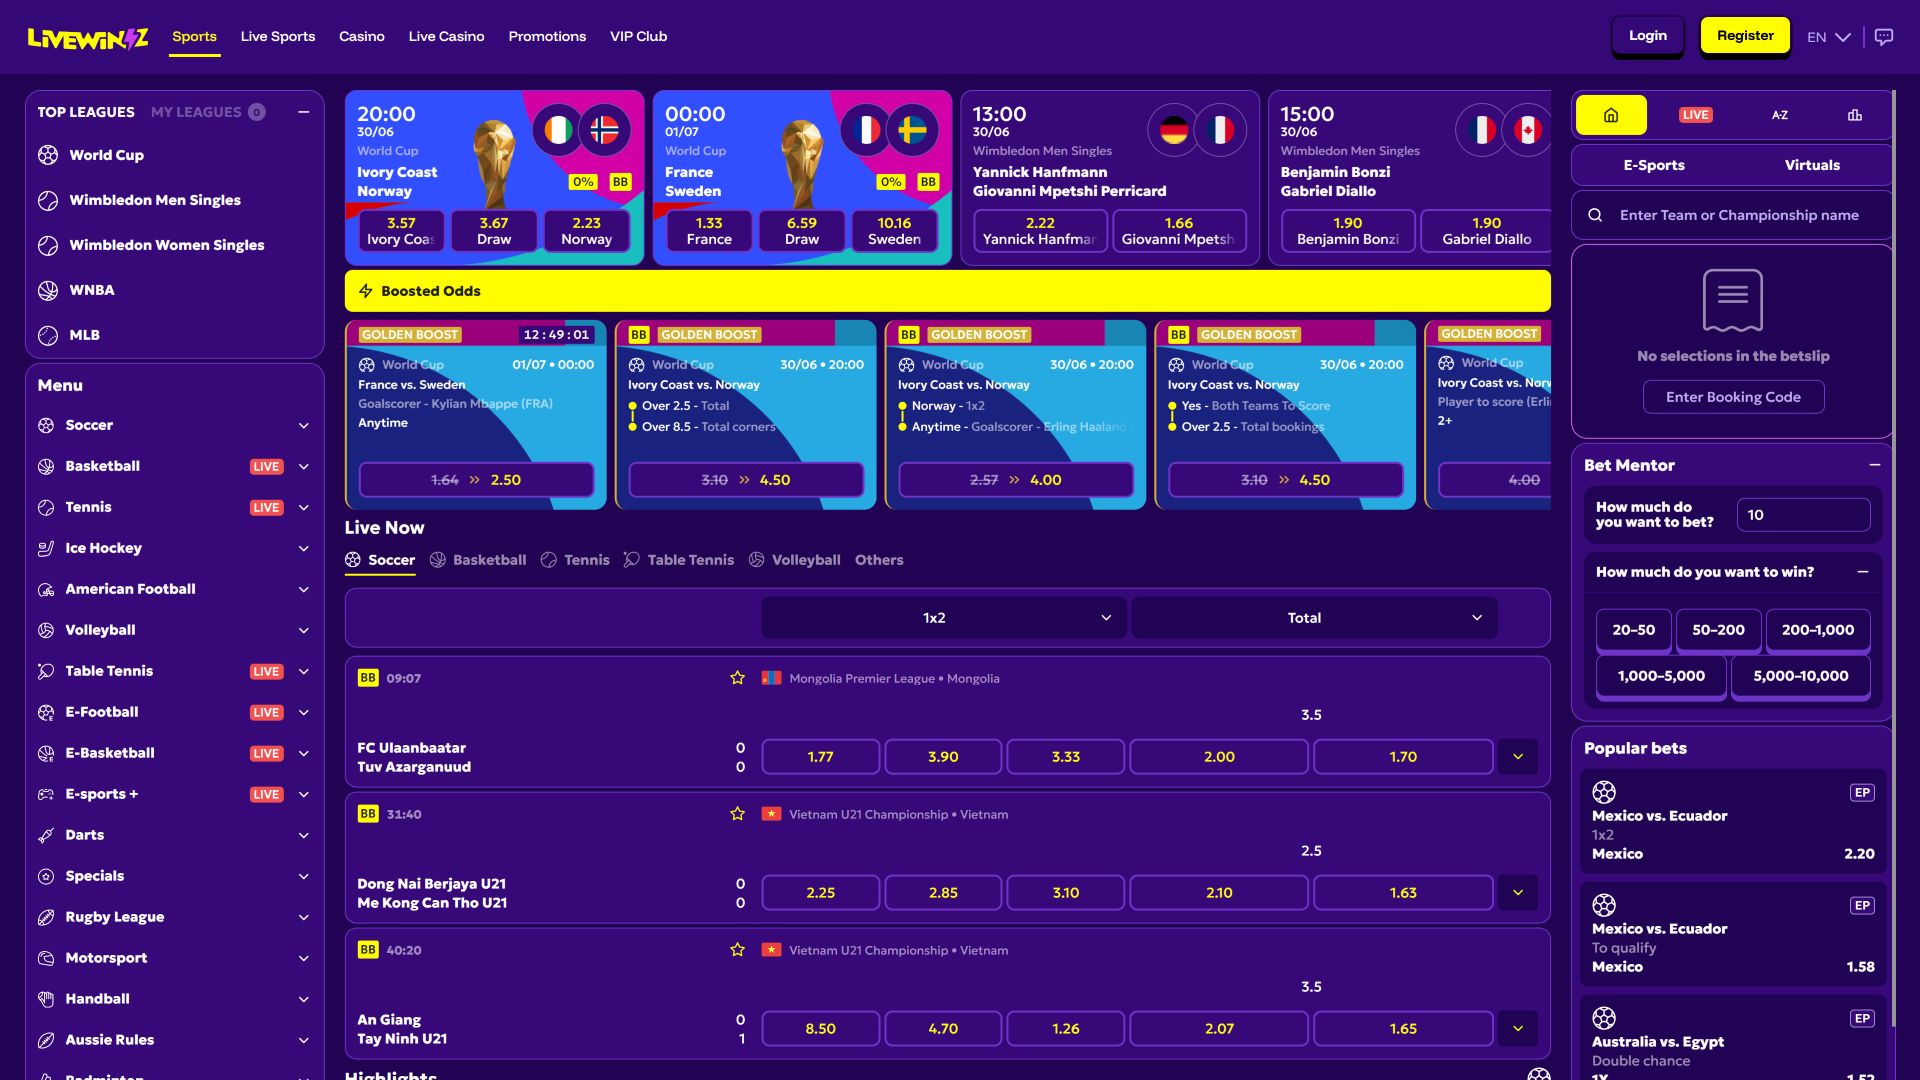This screenshot has height=1080, width=1920.
Task: Open the Casino nav item
Action: [x=362, y=36]
